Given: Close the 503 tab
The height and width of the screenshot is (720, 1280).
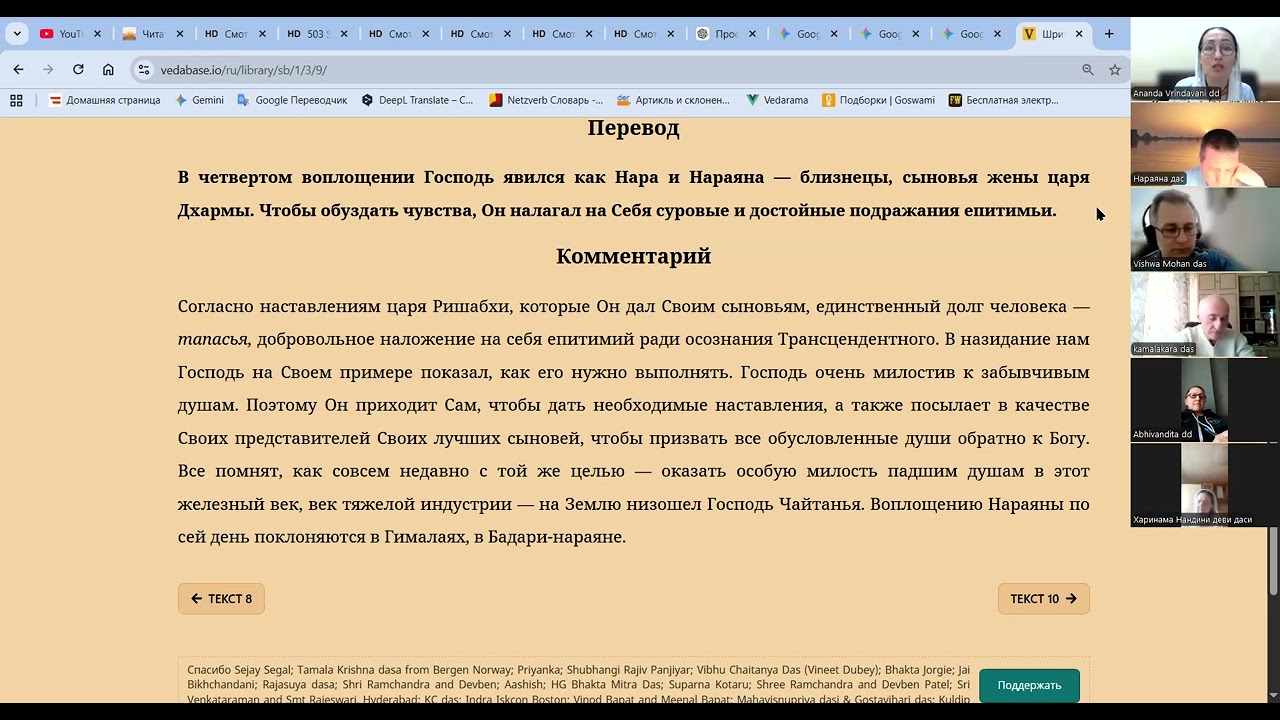Looking at the screenshot, I should (x=343, y=34).
